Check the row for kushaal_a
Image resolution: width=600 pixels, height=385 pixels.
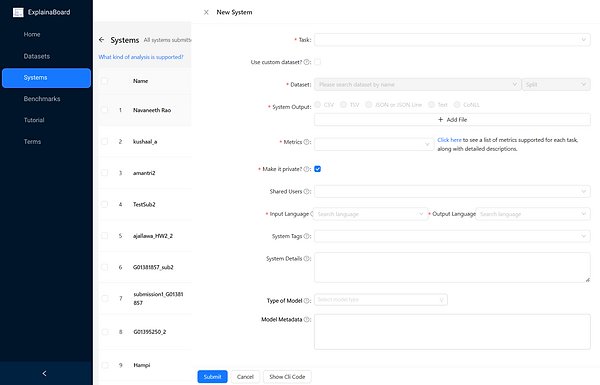(x=104, y=142)
